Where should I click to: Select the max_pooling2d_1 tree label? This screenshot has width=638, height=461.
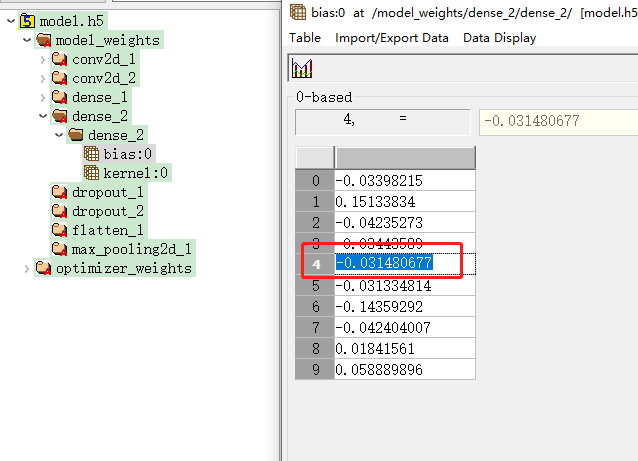(131, 249)
